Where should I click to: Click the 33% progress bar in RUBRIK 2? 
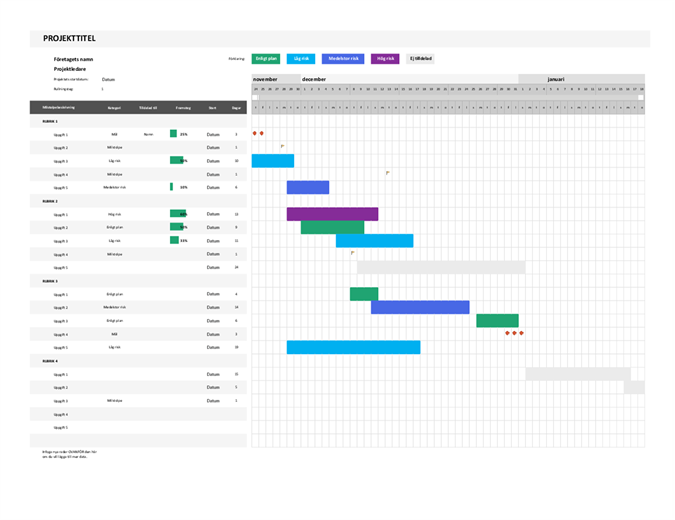coord(174,240)
